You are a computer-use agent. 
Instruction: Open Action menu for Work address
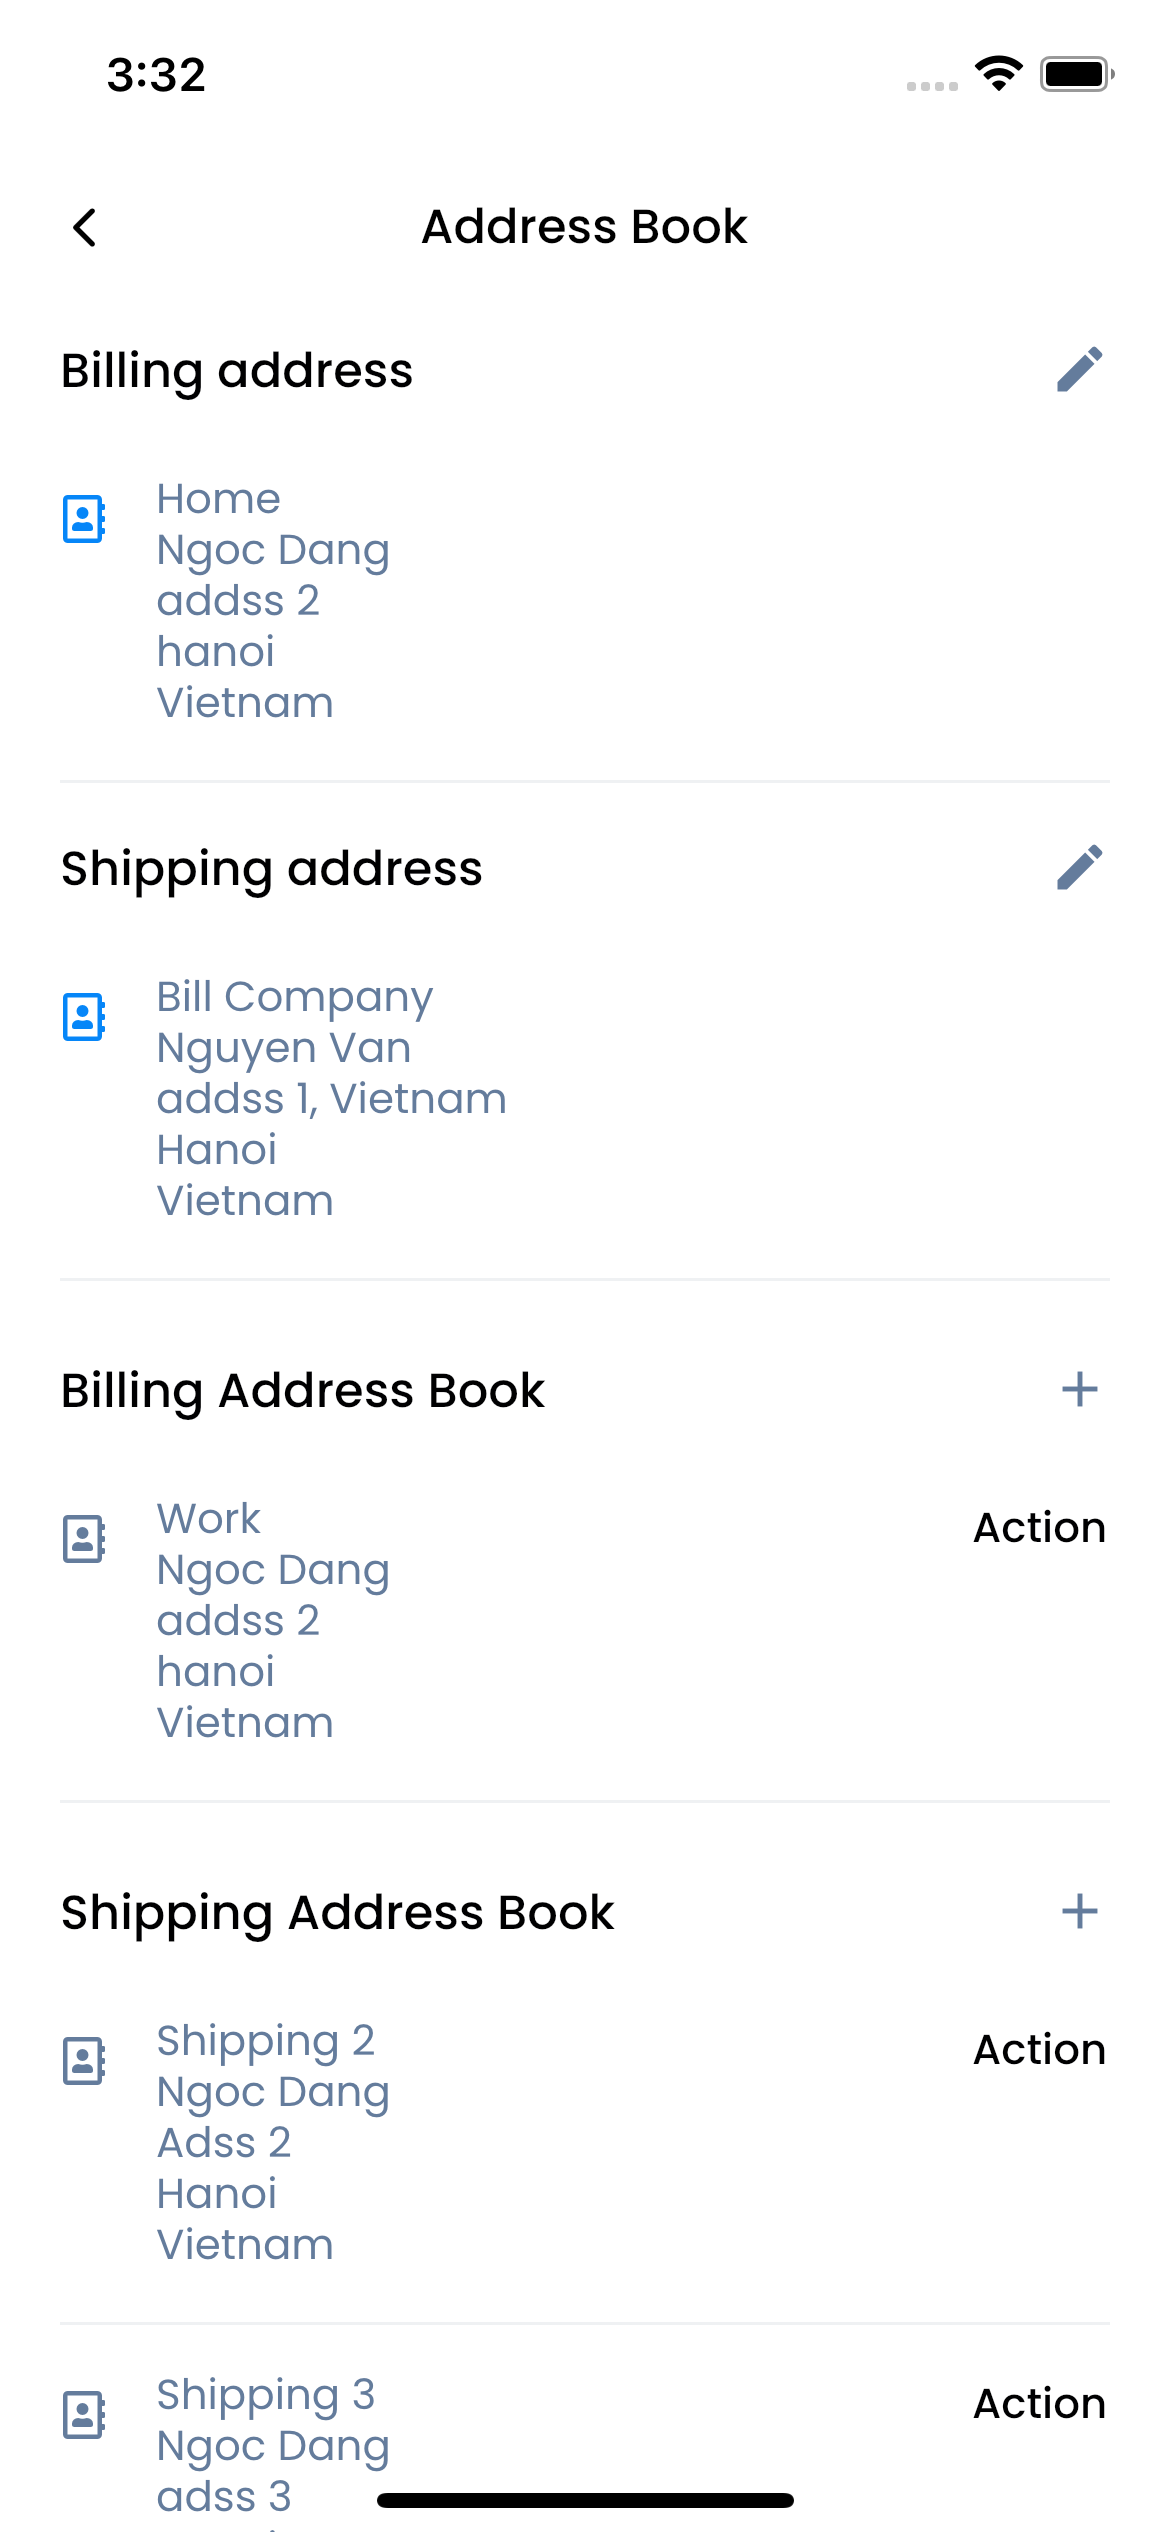(1039, 1527)
